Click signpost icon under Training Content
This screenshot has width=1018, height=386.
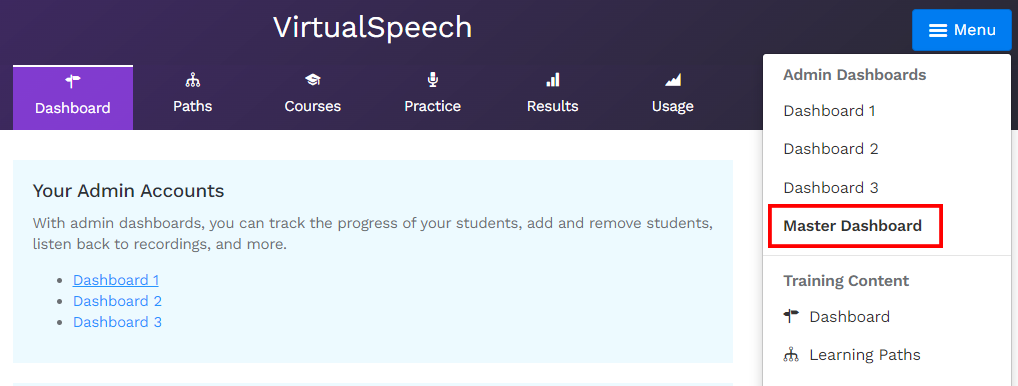[791, 317]
